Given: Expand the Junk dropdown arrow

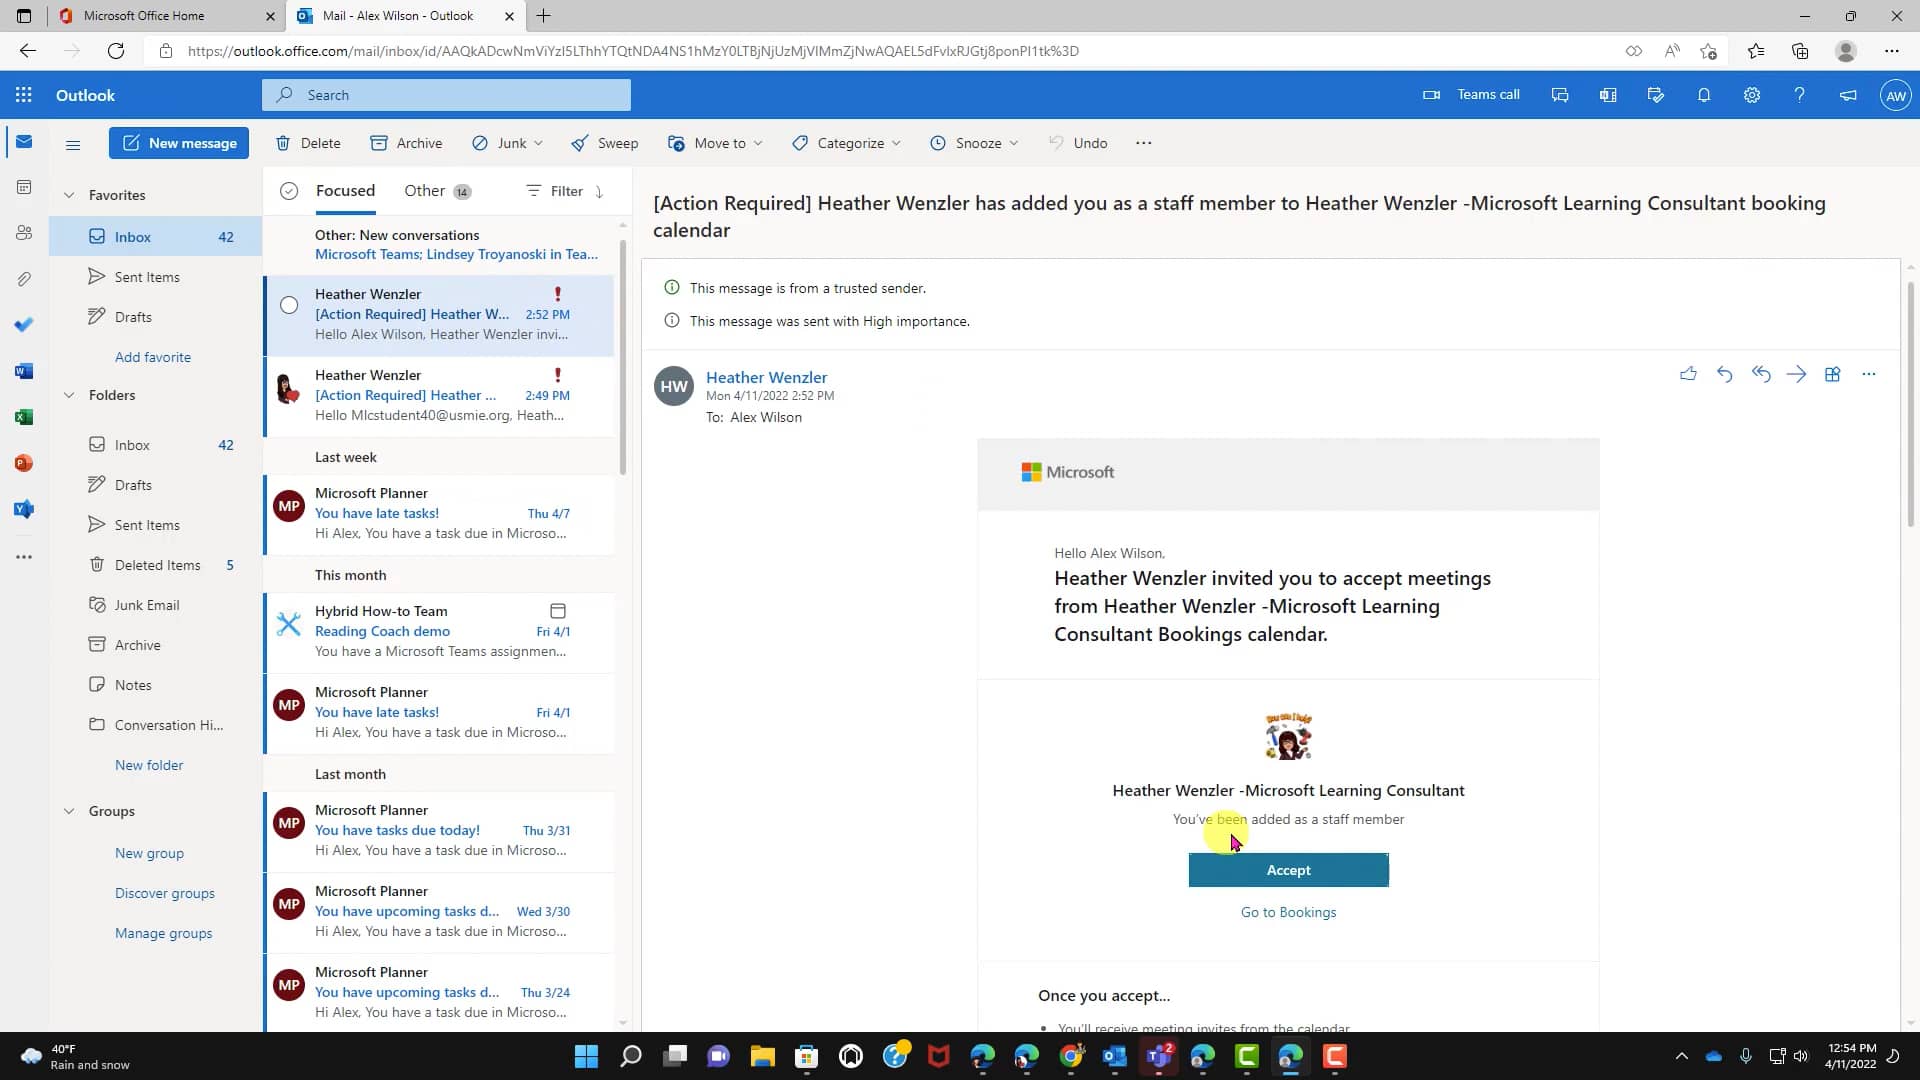Looking at the screenshot, I should [x=538, y=144].
